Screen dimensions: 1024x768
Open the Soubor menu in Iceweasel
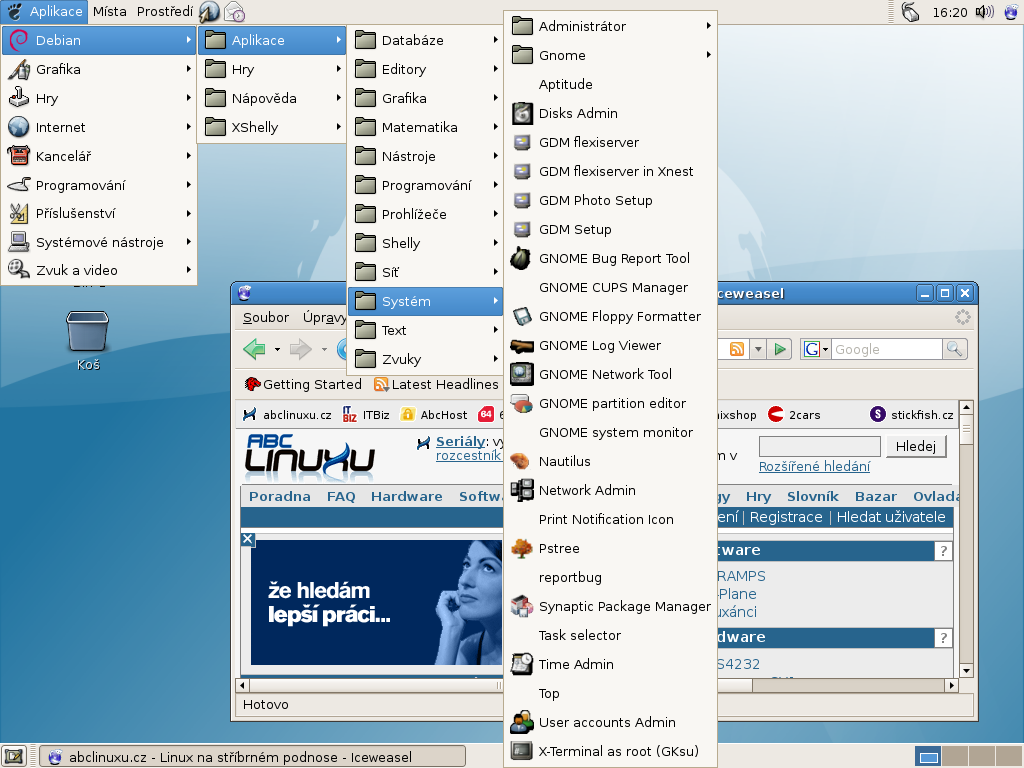[266, 317]
